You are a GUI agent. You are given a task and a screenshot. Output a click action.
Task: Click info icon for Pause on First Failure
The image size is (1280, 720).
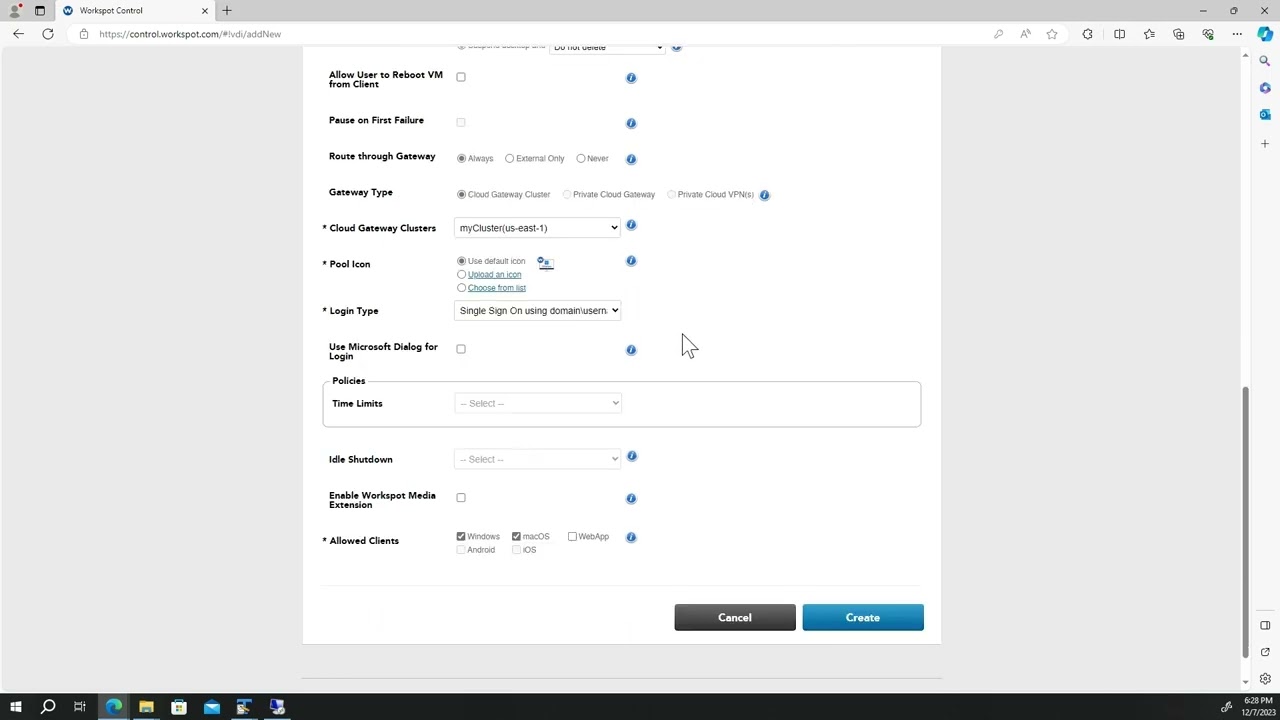(x=631, y=124)
